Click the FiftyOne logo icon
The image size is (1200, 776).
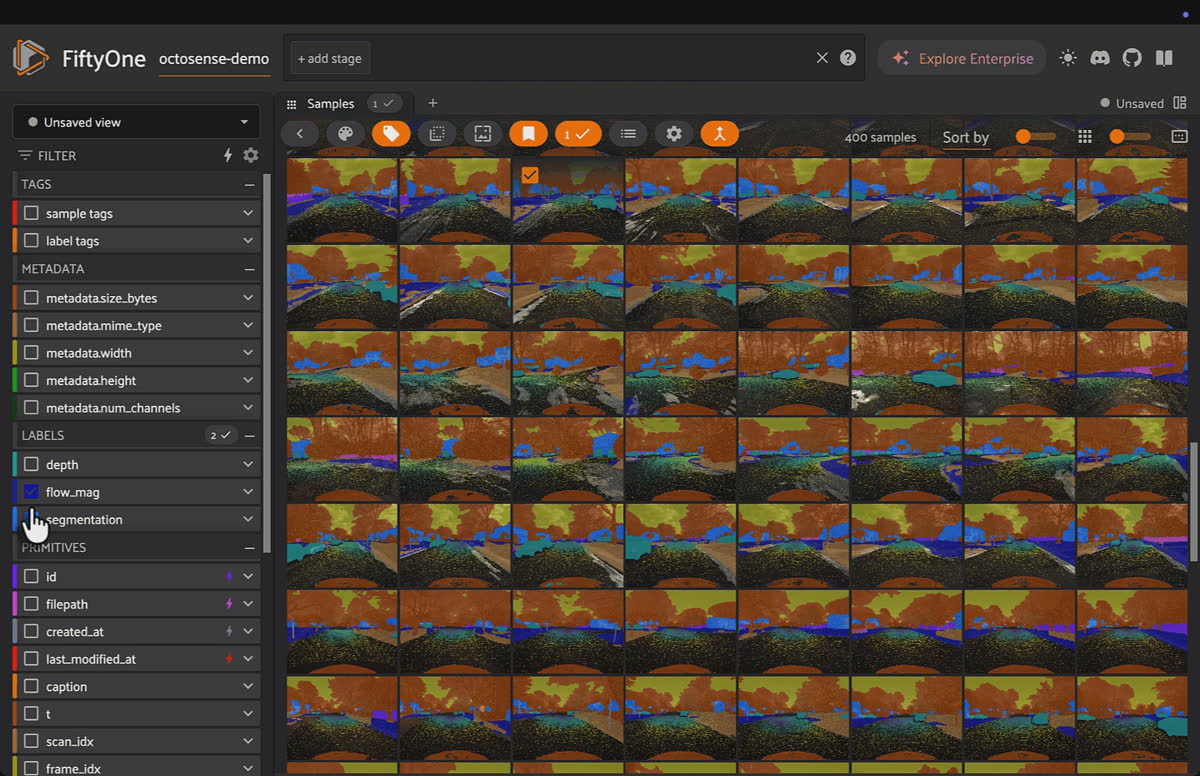click(30, 58)
